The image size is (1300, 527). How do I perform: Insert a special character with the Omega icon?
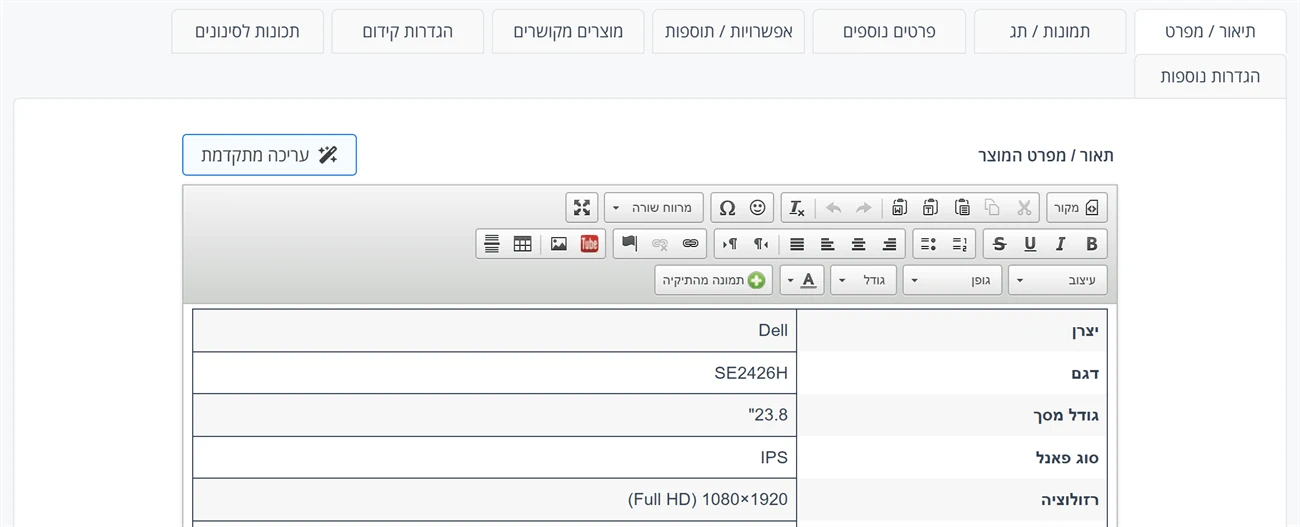tap(727, 208)
